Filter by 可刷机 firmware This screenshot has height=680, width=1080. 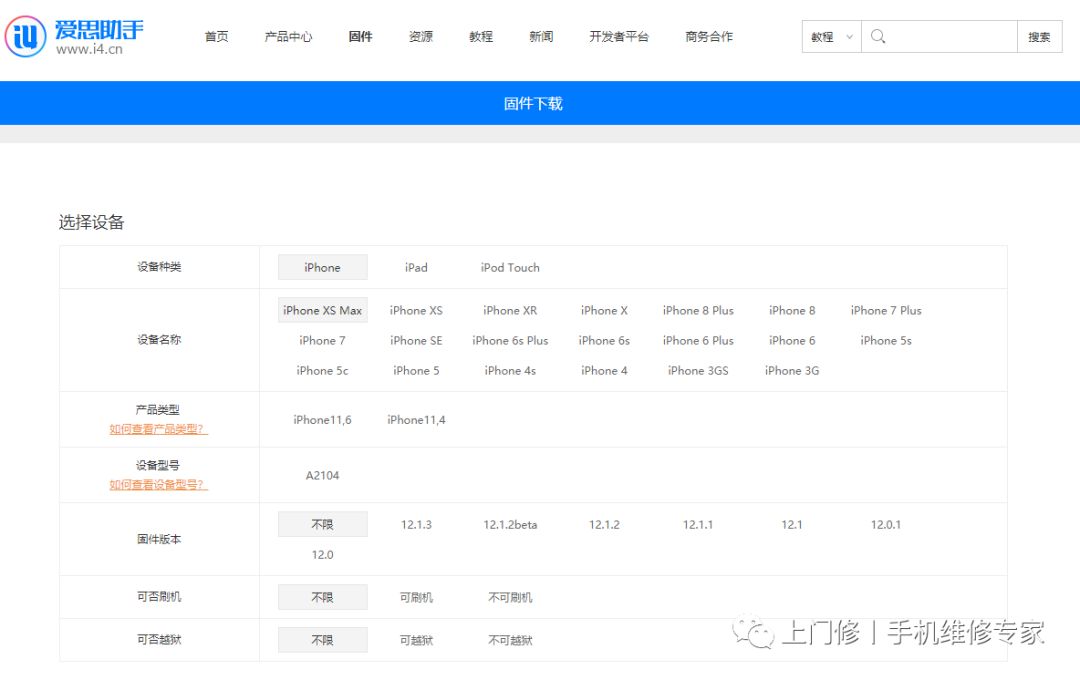coord(416,597)
